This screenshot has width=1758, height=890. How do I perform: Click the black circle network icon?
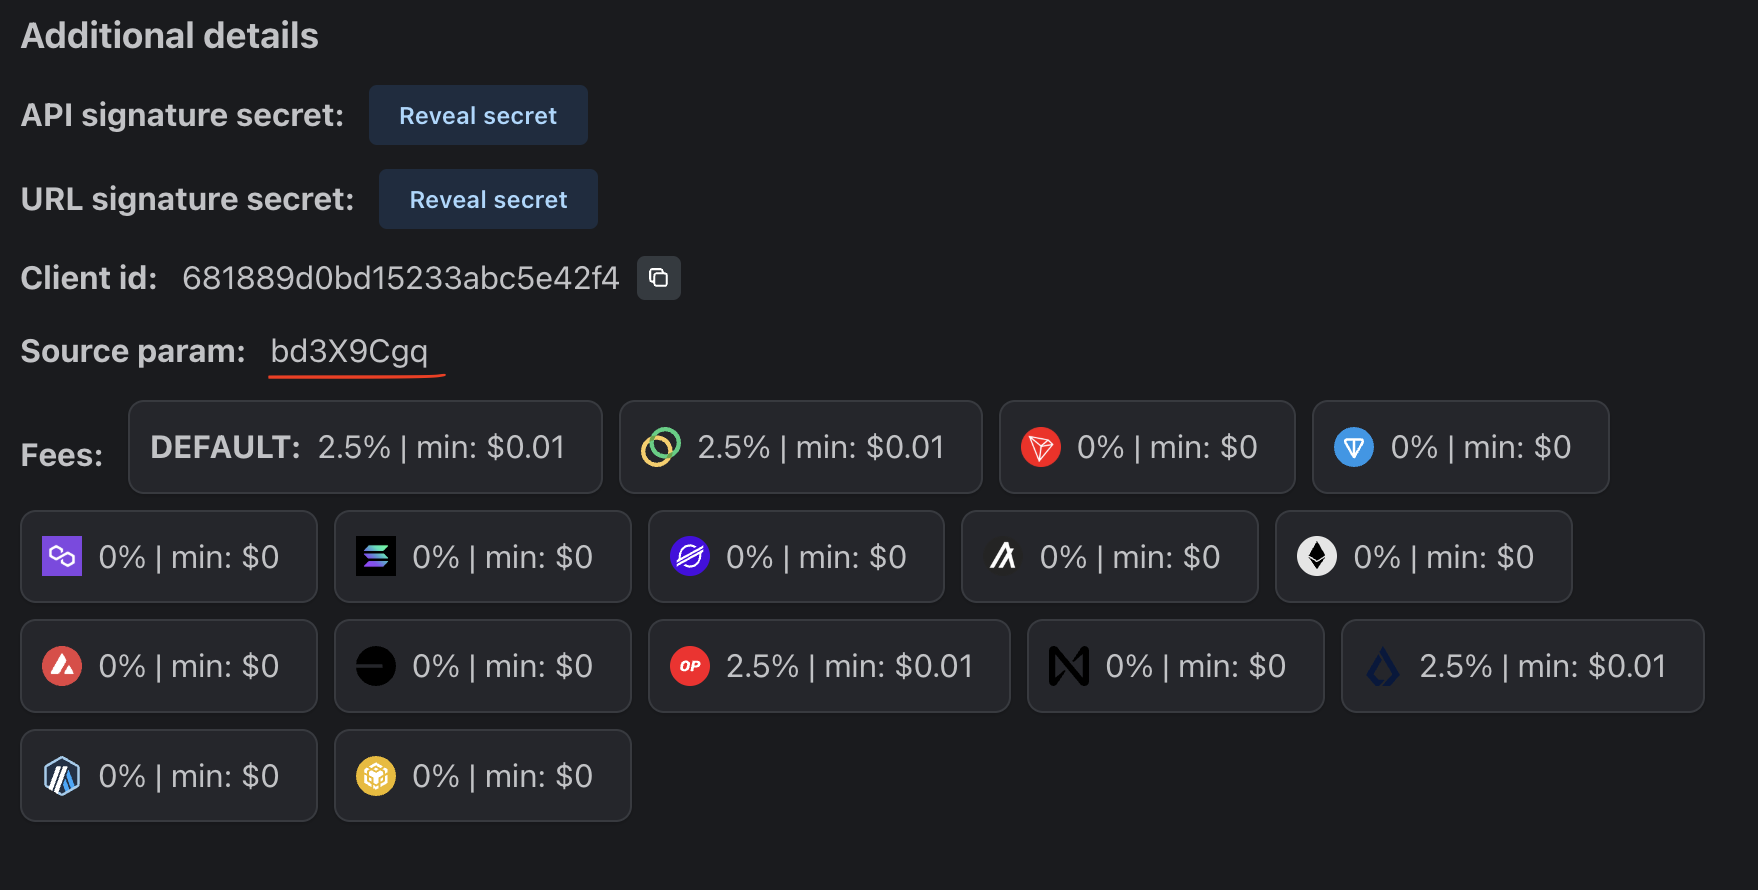[x=376, y=666]
